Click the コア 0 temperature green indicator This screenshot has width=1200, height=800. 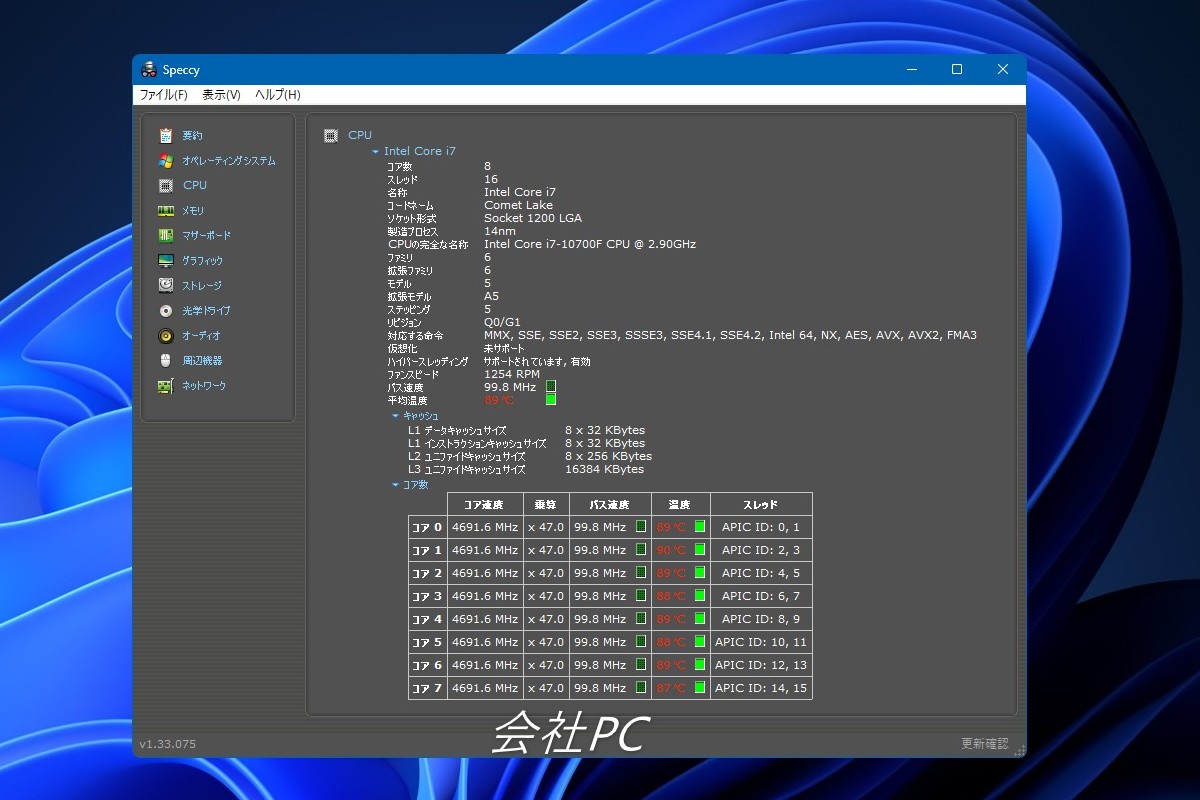point(700,527)
